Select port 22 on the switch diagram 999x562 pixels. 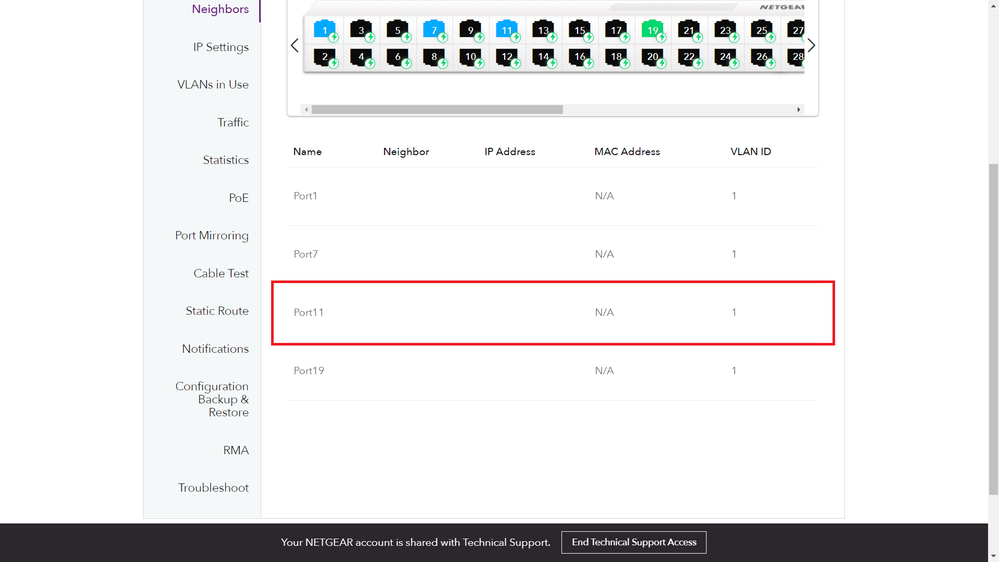click(x=689, y=57)
